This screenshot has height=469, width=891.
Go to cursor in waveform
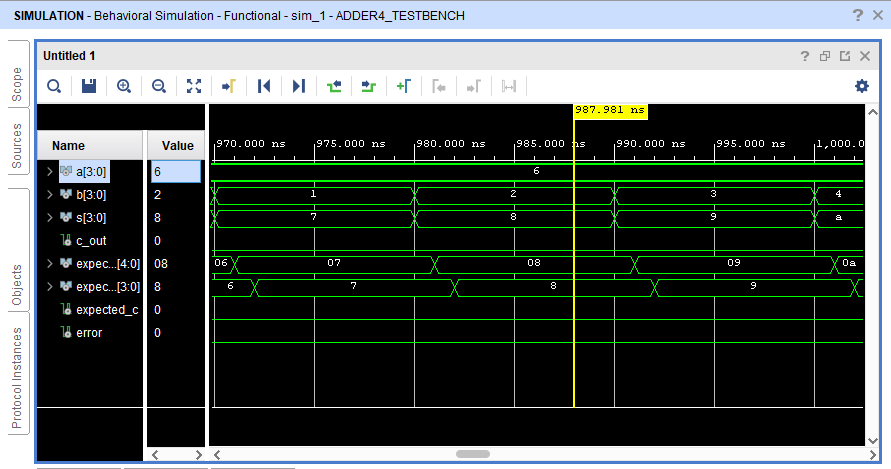(229, 86)
